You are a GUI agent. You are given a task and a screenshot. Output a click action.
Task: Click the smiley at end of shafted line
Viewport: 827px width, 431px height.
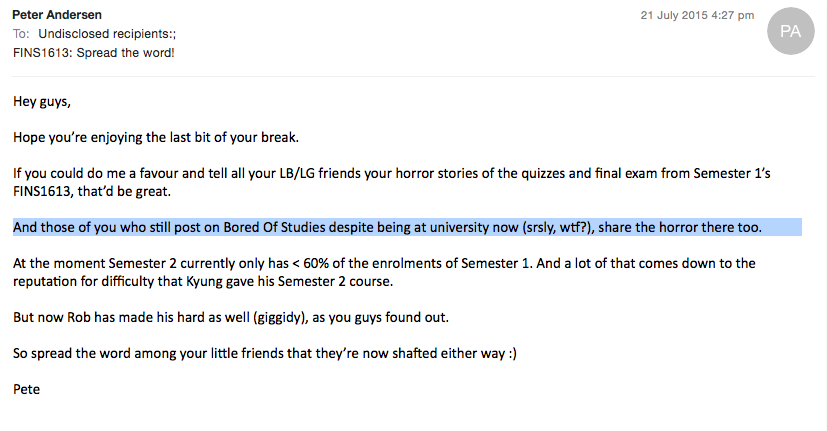click(512, 353)
